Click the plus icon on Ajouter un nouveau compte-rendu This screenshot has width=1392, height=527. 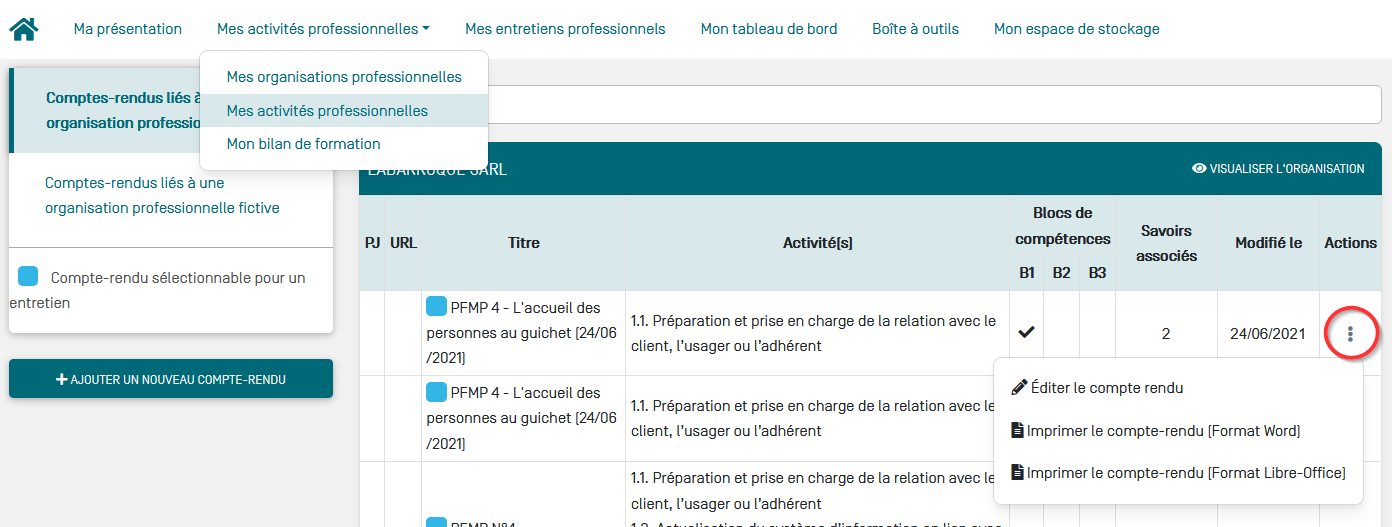(x=62, y=379)
